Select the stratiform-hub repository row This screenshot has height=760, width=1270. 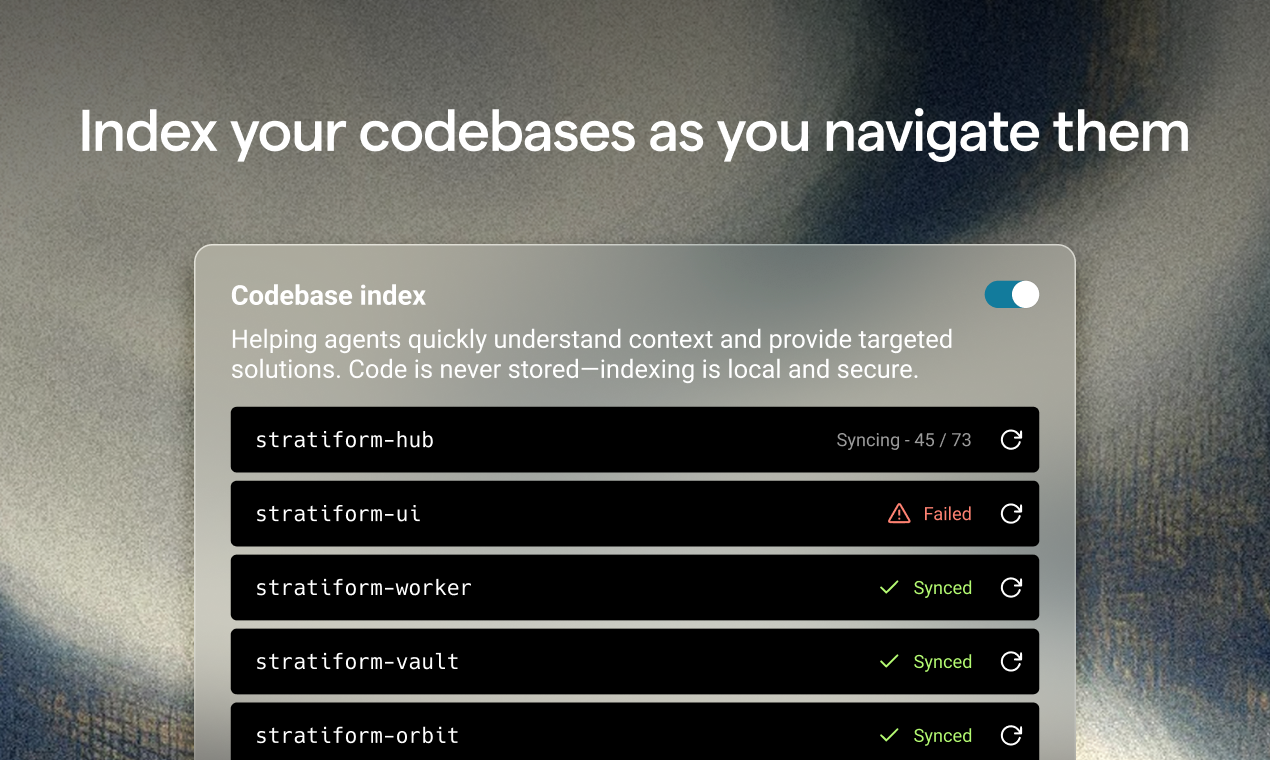click(x=635, y=440)
